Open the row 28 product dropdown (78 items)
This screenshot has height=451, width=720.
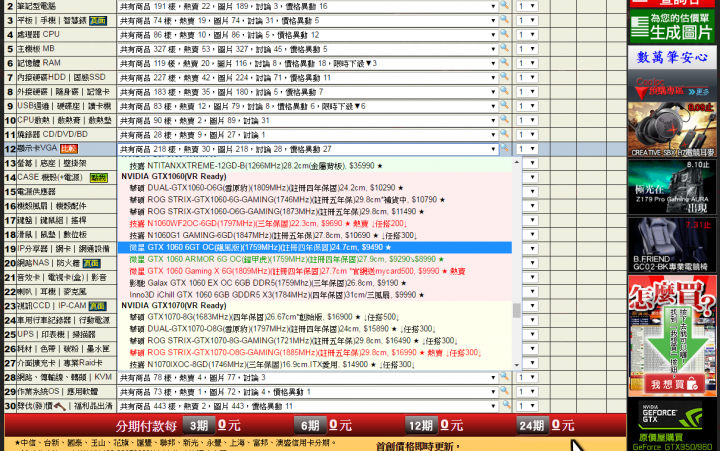pyautogui.click(x=308, y=378)
